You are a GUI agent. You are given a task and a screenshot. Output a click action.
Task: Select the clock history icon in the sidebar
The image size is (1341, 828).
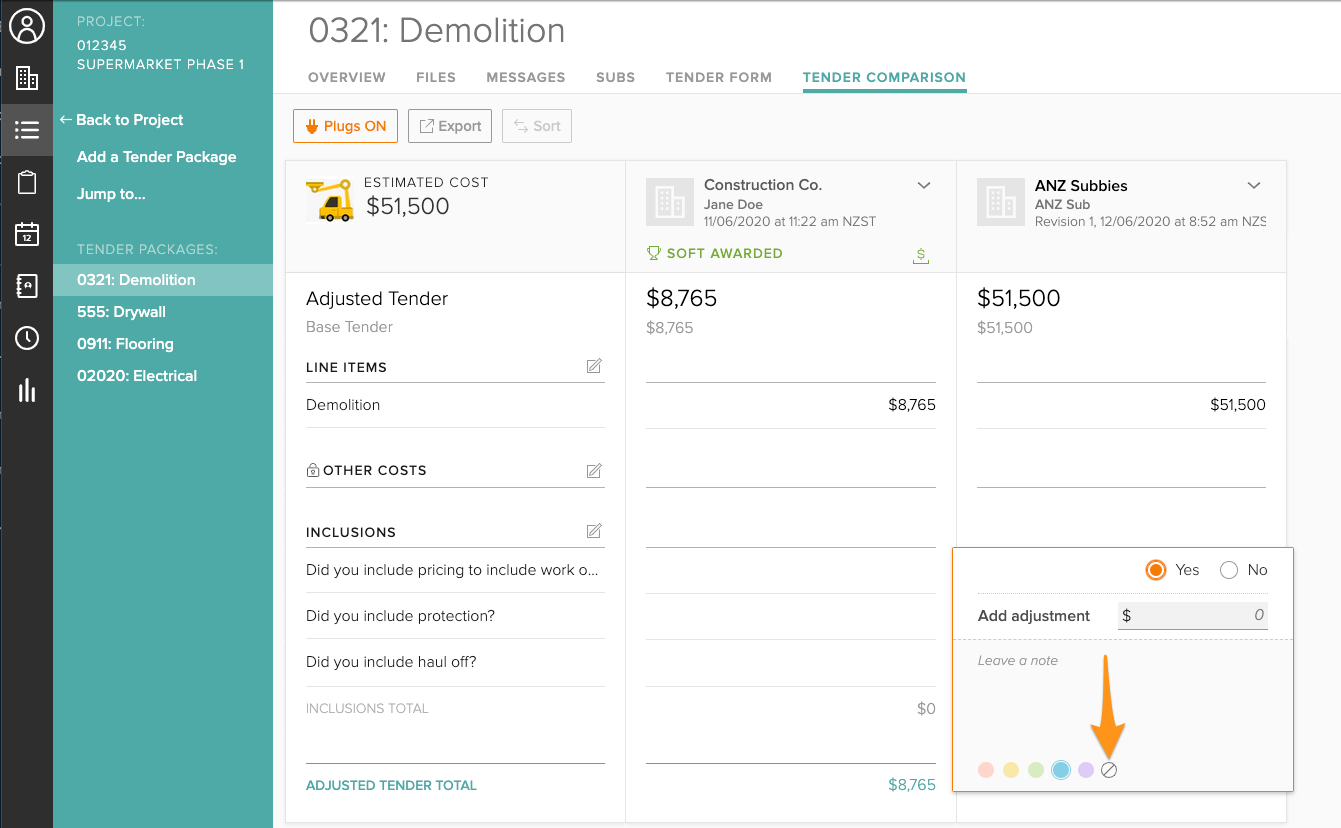point(26,338)
